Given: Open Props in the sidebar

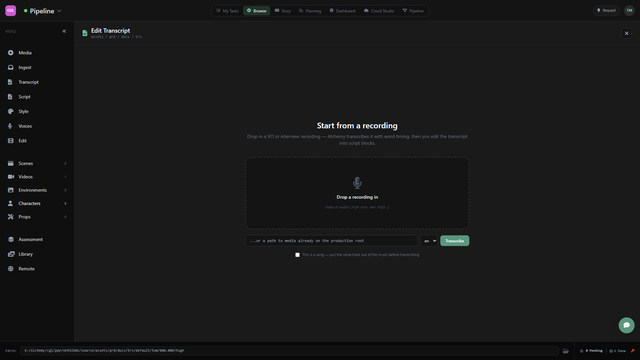Looking at the screenshot, I should pos(37,217).
